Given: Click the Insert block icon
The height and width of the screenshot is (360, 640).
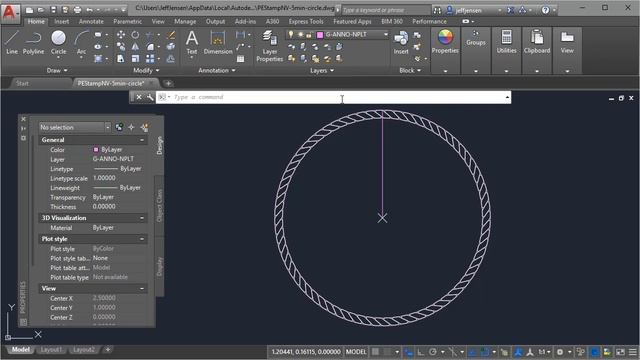Looking at the screenshot, I should (x=401, y=43).
